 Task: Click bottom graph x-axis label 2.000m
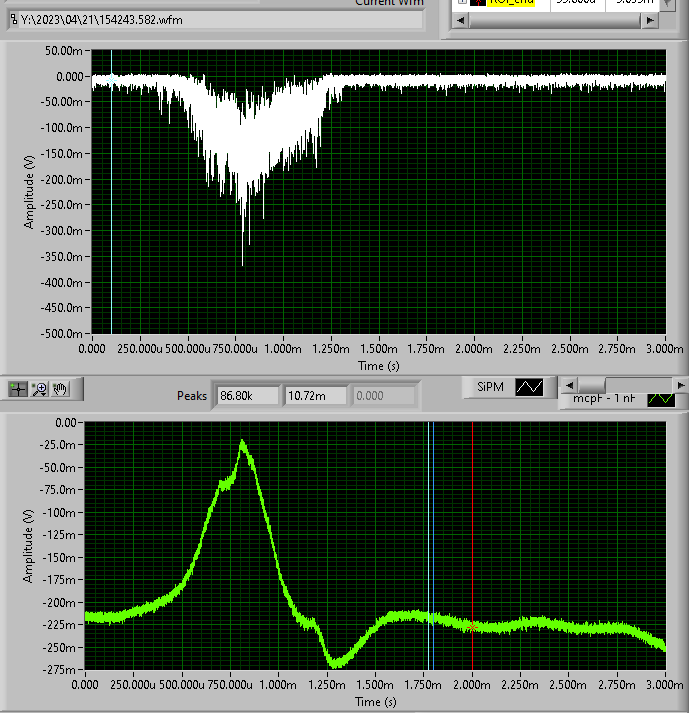tap(472, 685)
